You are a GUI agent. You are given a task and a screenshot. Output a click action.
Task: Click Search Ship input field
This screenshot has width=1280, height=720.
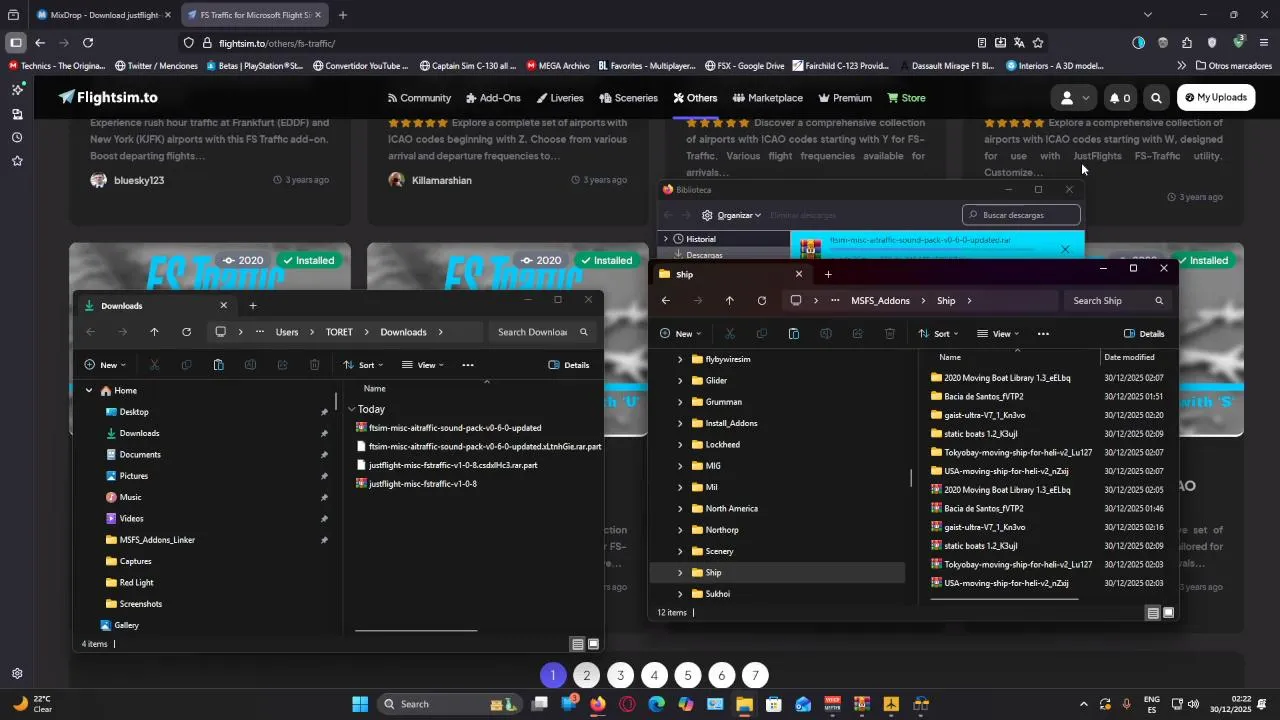click(x=1116, y=301)
